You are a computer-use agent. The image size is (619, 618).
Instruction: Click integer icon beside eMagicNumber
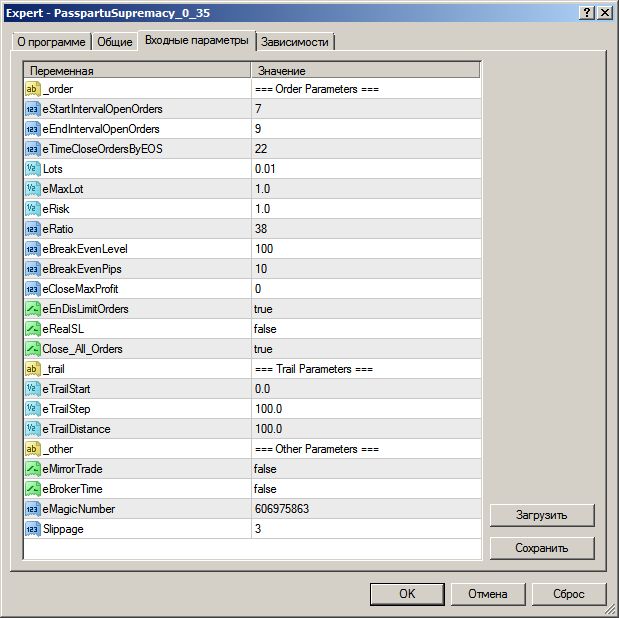pos(33,509)
